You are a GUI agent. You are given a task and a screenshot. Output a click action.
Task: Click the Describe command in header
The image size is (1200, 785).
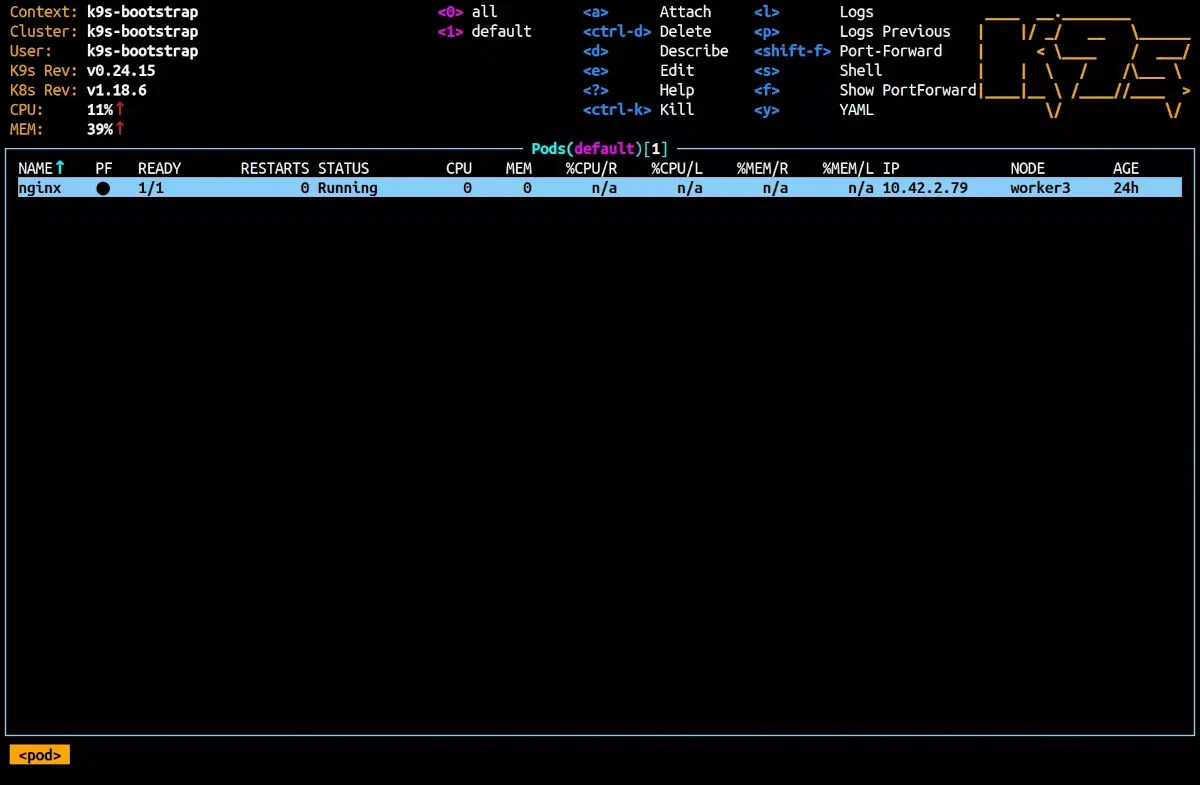pos(693,51)
